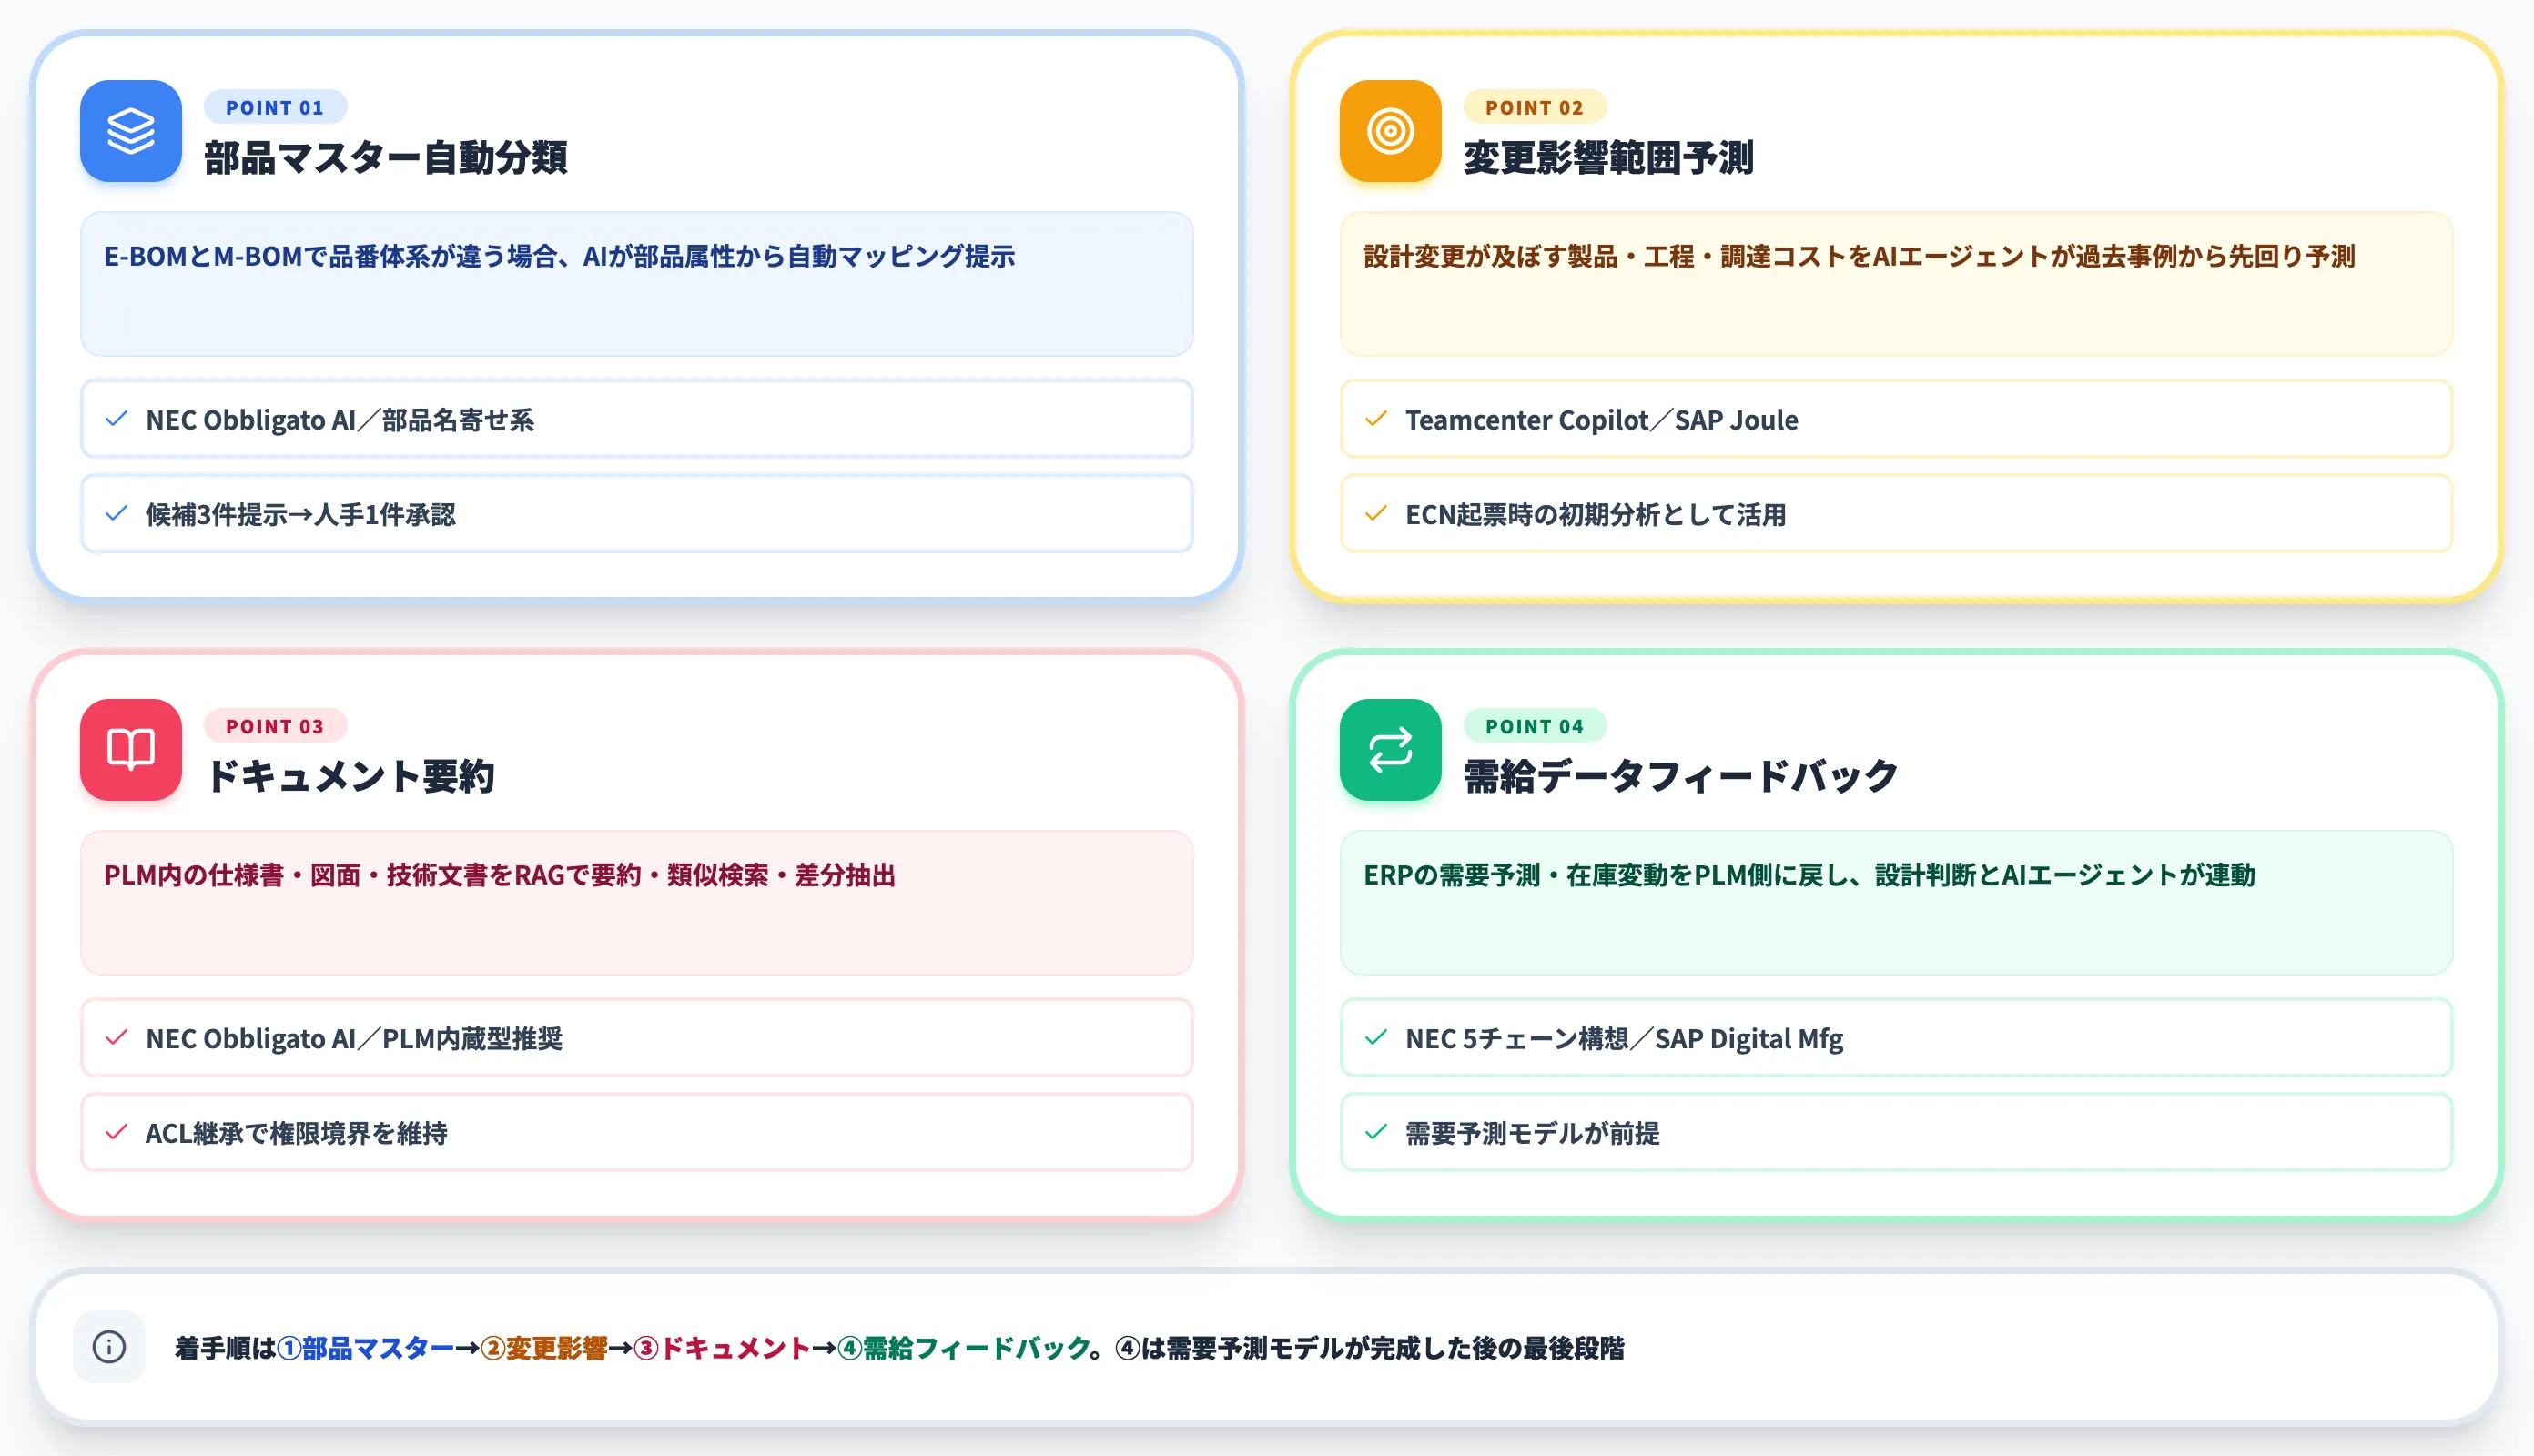Click the text ACL継承で権限境界を維持
This screenshot has width=2534, height=1456.
(296, 1133)
